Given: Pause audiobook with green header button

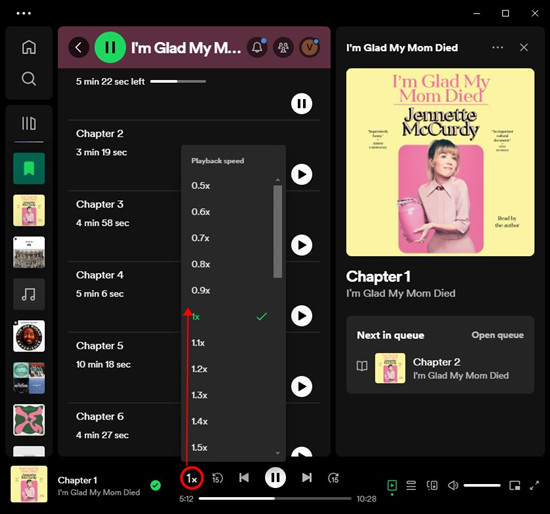Looking at the screenshot, I should point(110,47).
